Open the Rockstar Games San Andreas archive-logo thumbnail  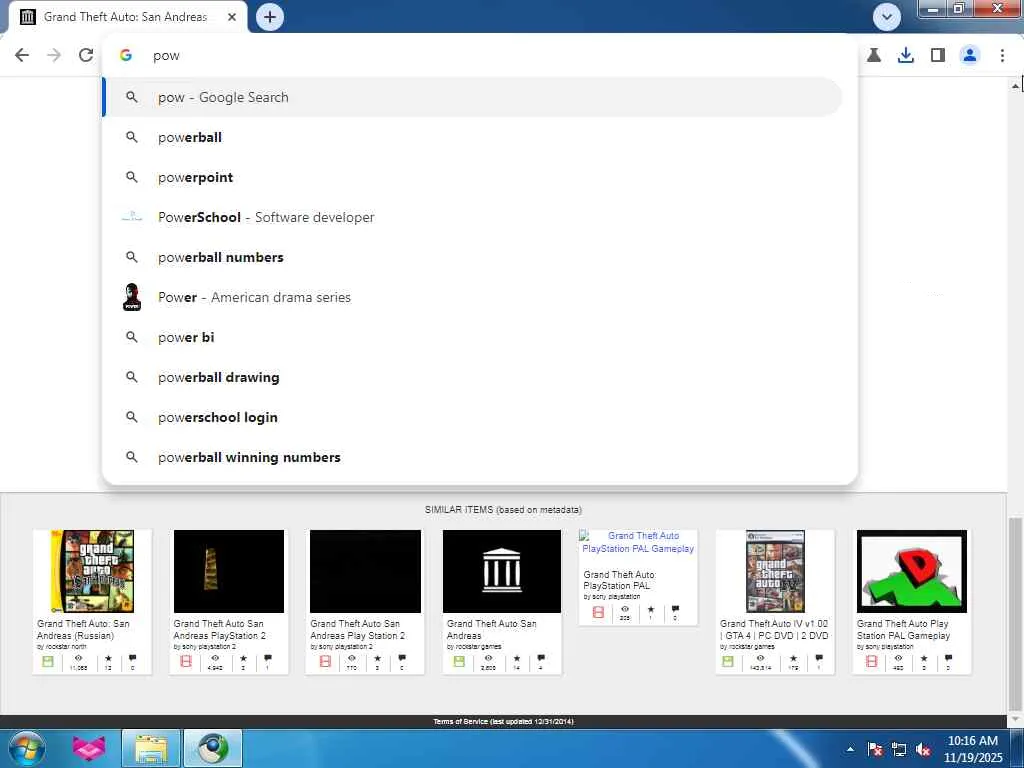pyautogui.click(x=502, y=571)
